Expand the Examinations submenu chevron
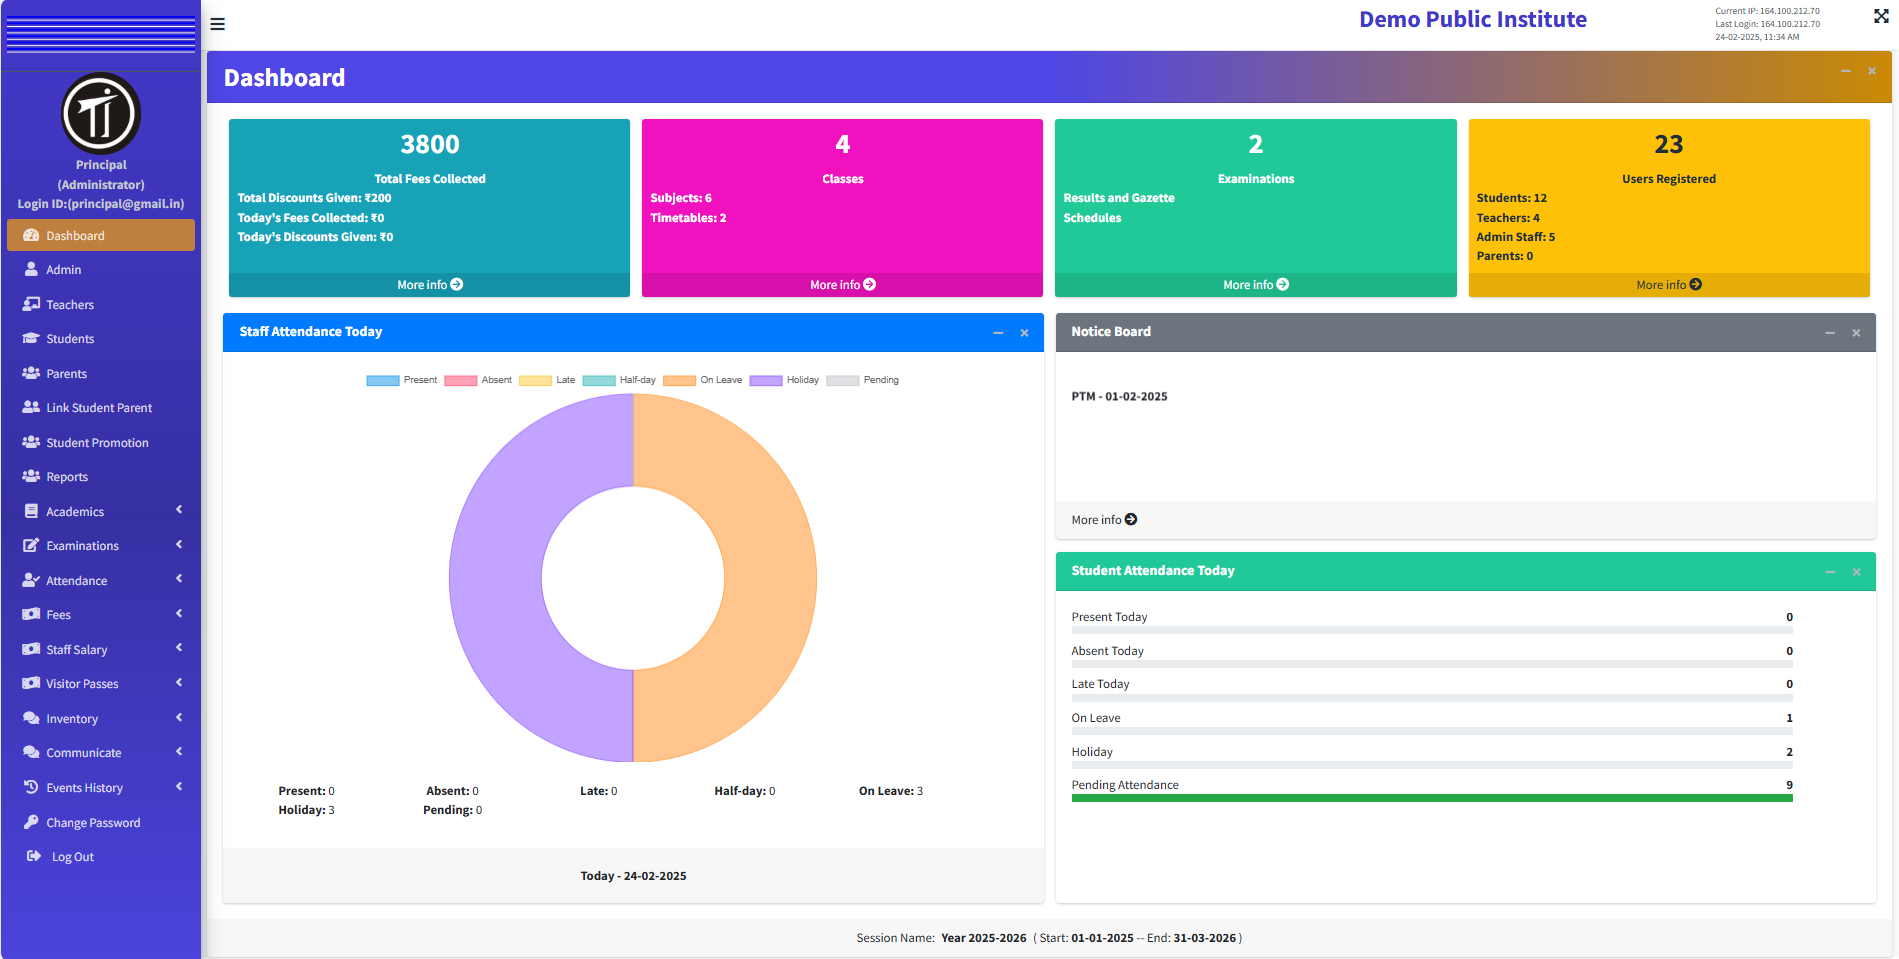 [x=179, y=545]
